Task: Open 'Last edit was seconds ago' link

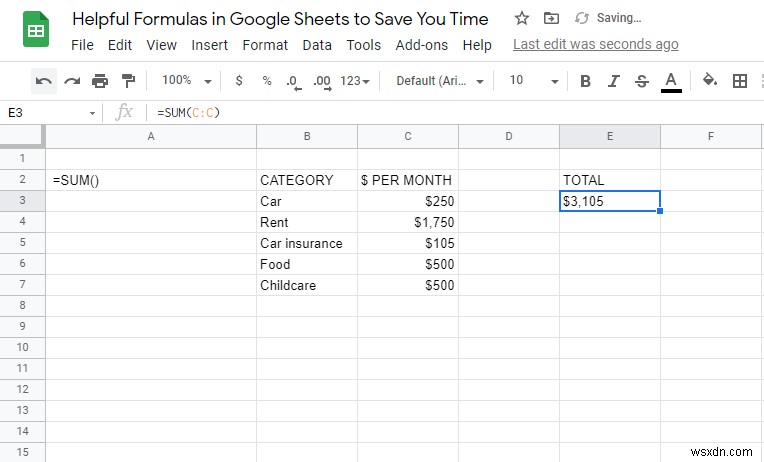Action: 595,44
